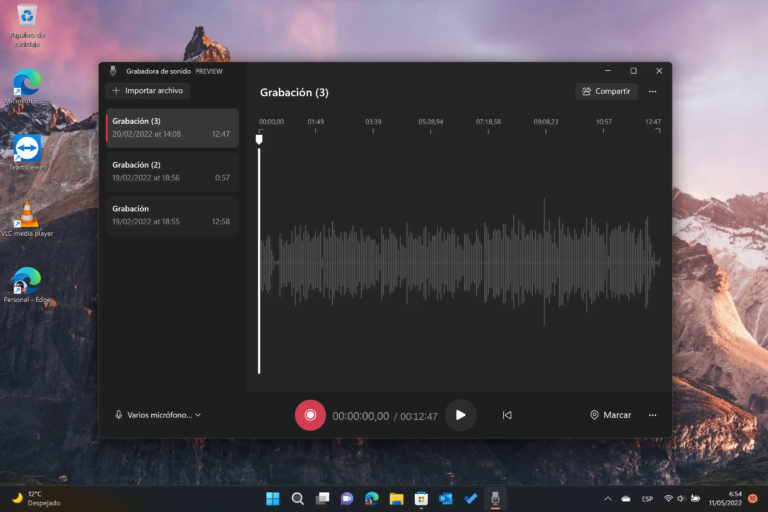Select Grabación (3) in recordings list

click(172, 128)
